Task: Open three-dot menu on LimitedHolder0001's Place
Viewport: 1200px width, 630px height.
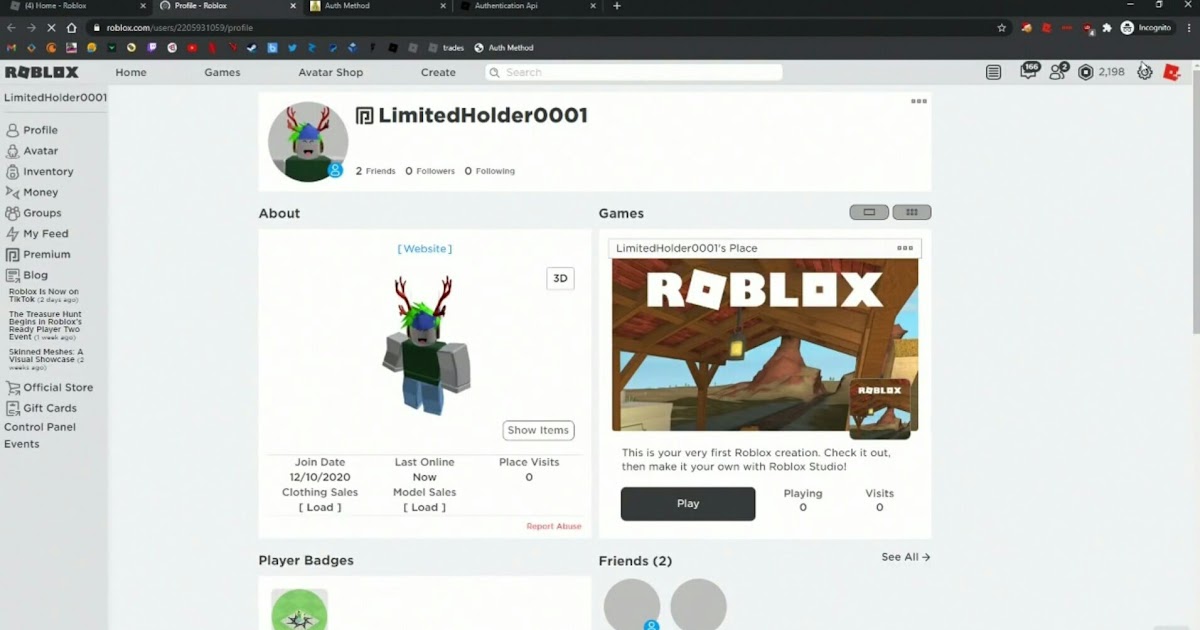Action: [905, 248]
